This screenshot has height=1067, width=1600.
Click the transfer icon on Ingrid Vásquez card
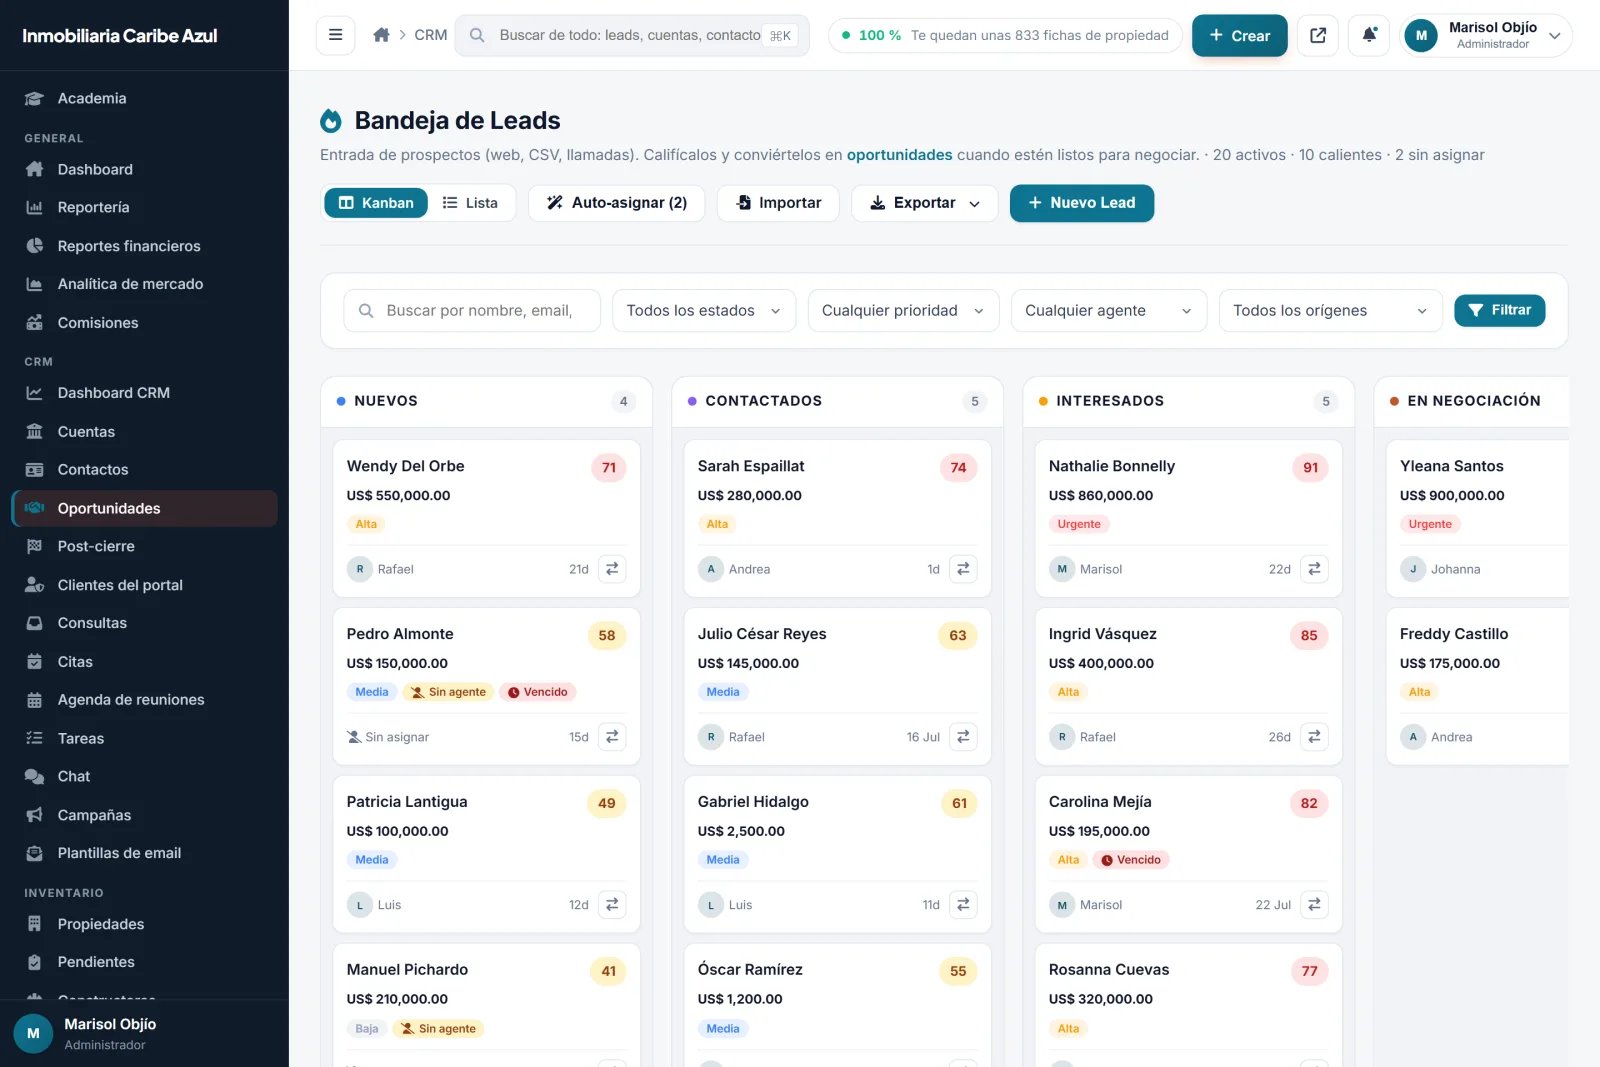1314,737
